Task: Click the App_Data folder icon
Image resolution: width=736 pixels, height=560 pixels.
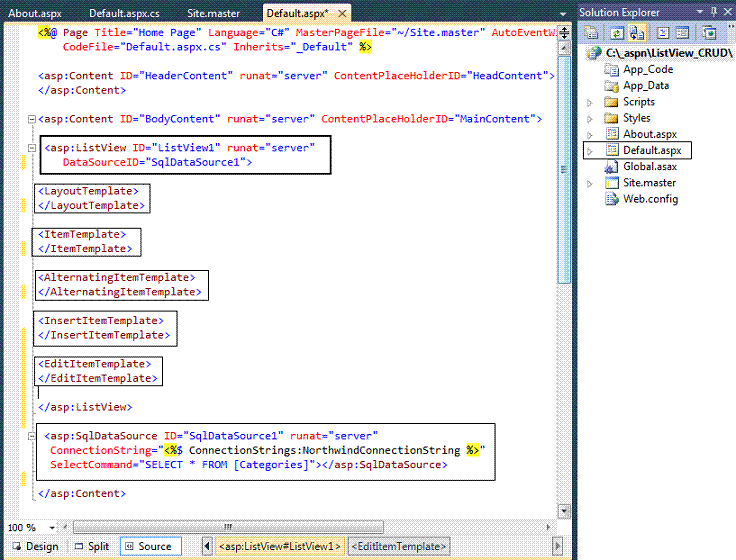Action: [611, 86]
